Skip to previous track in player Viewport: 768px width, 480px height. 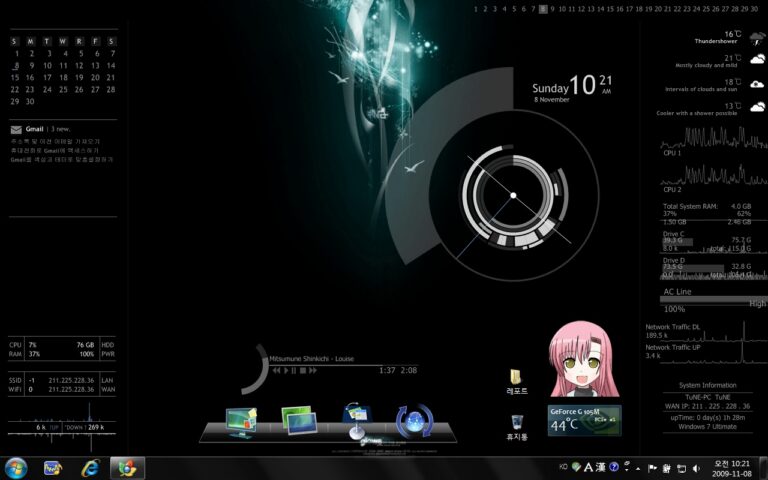[277, 370]
